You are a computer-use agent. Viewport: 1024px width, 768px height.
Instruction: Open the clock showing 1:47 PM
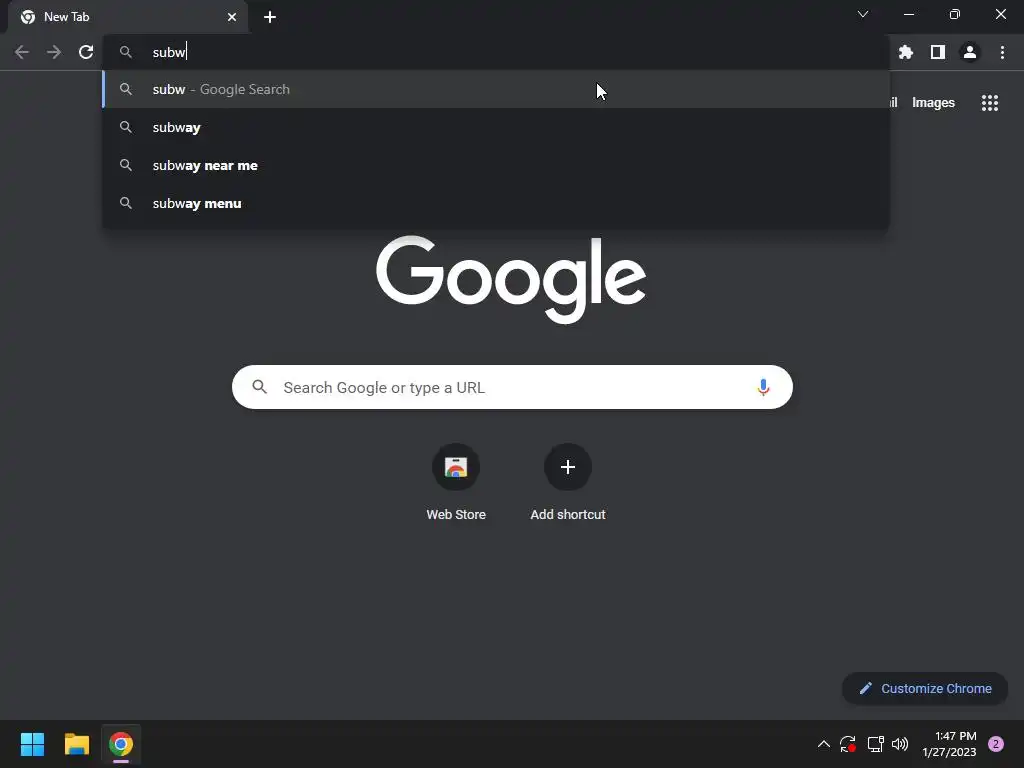pos(949,744)
